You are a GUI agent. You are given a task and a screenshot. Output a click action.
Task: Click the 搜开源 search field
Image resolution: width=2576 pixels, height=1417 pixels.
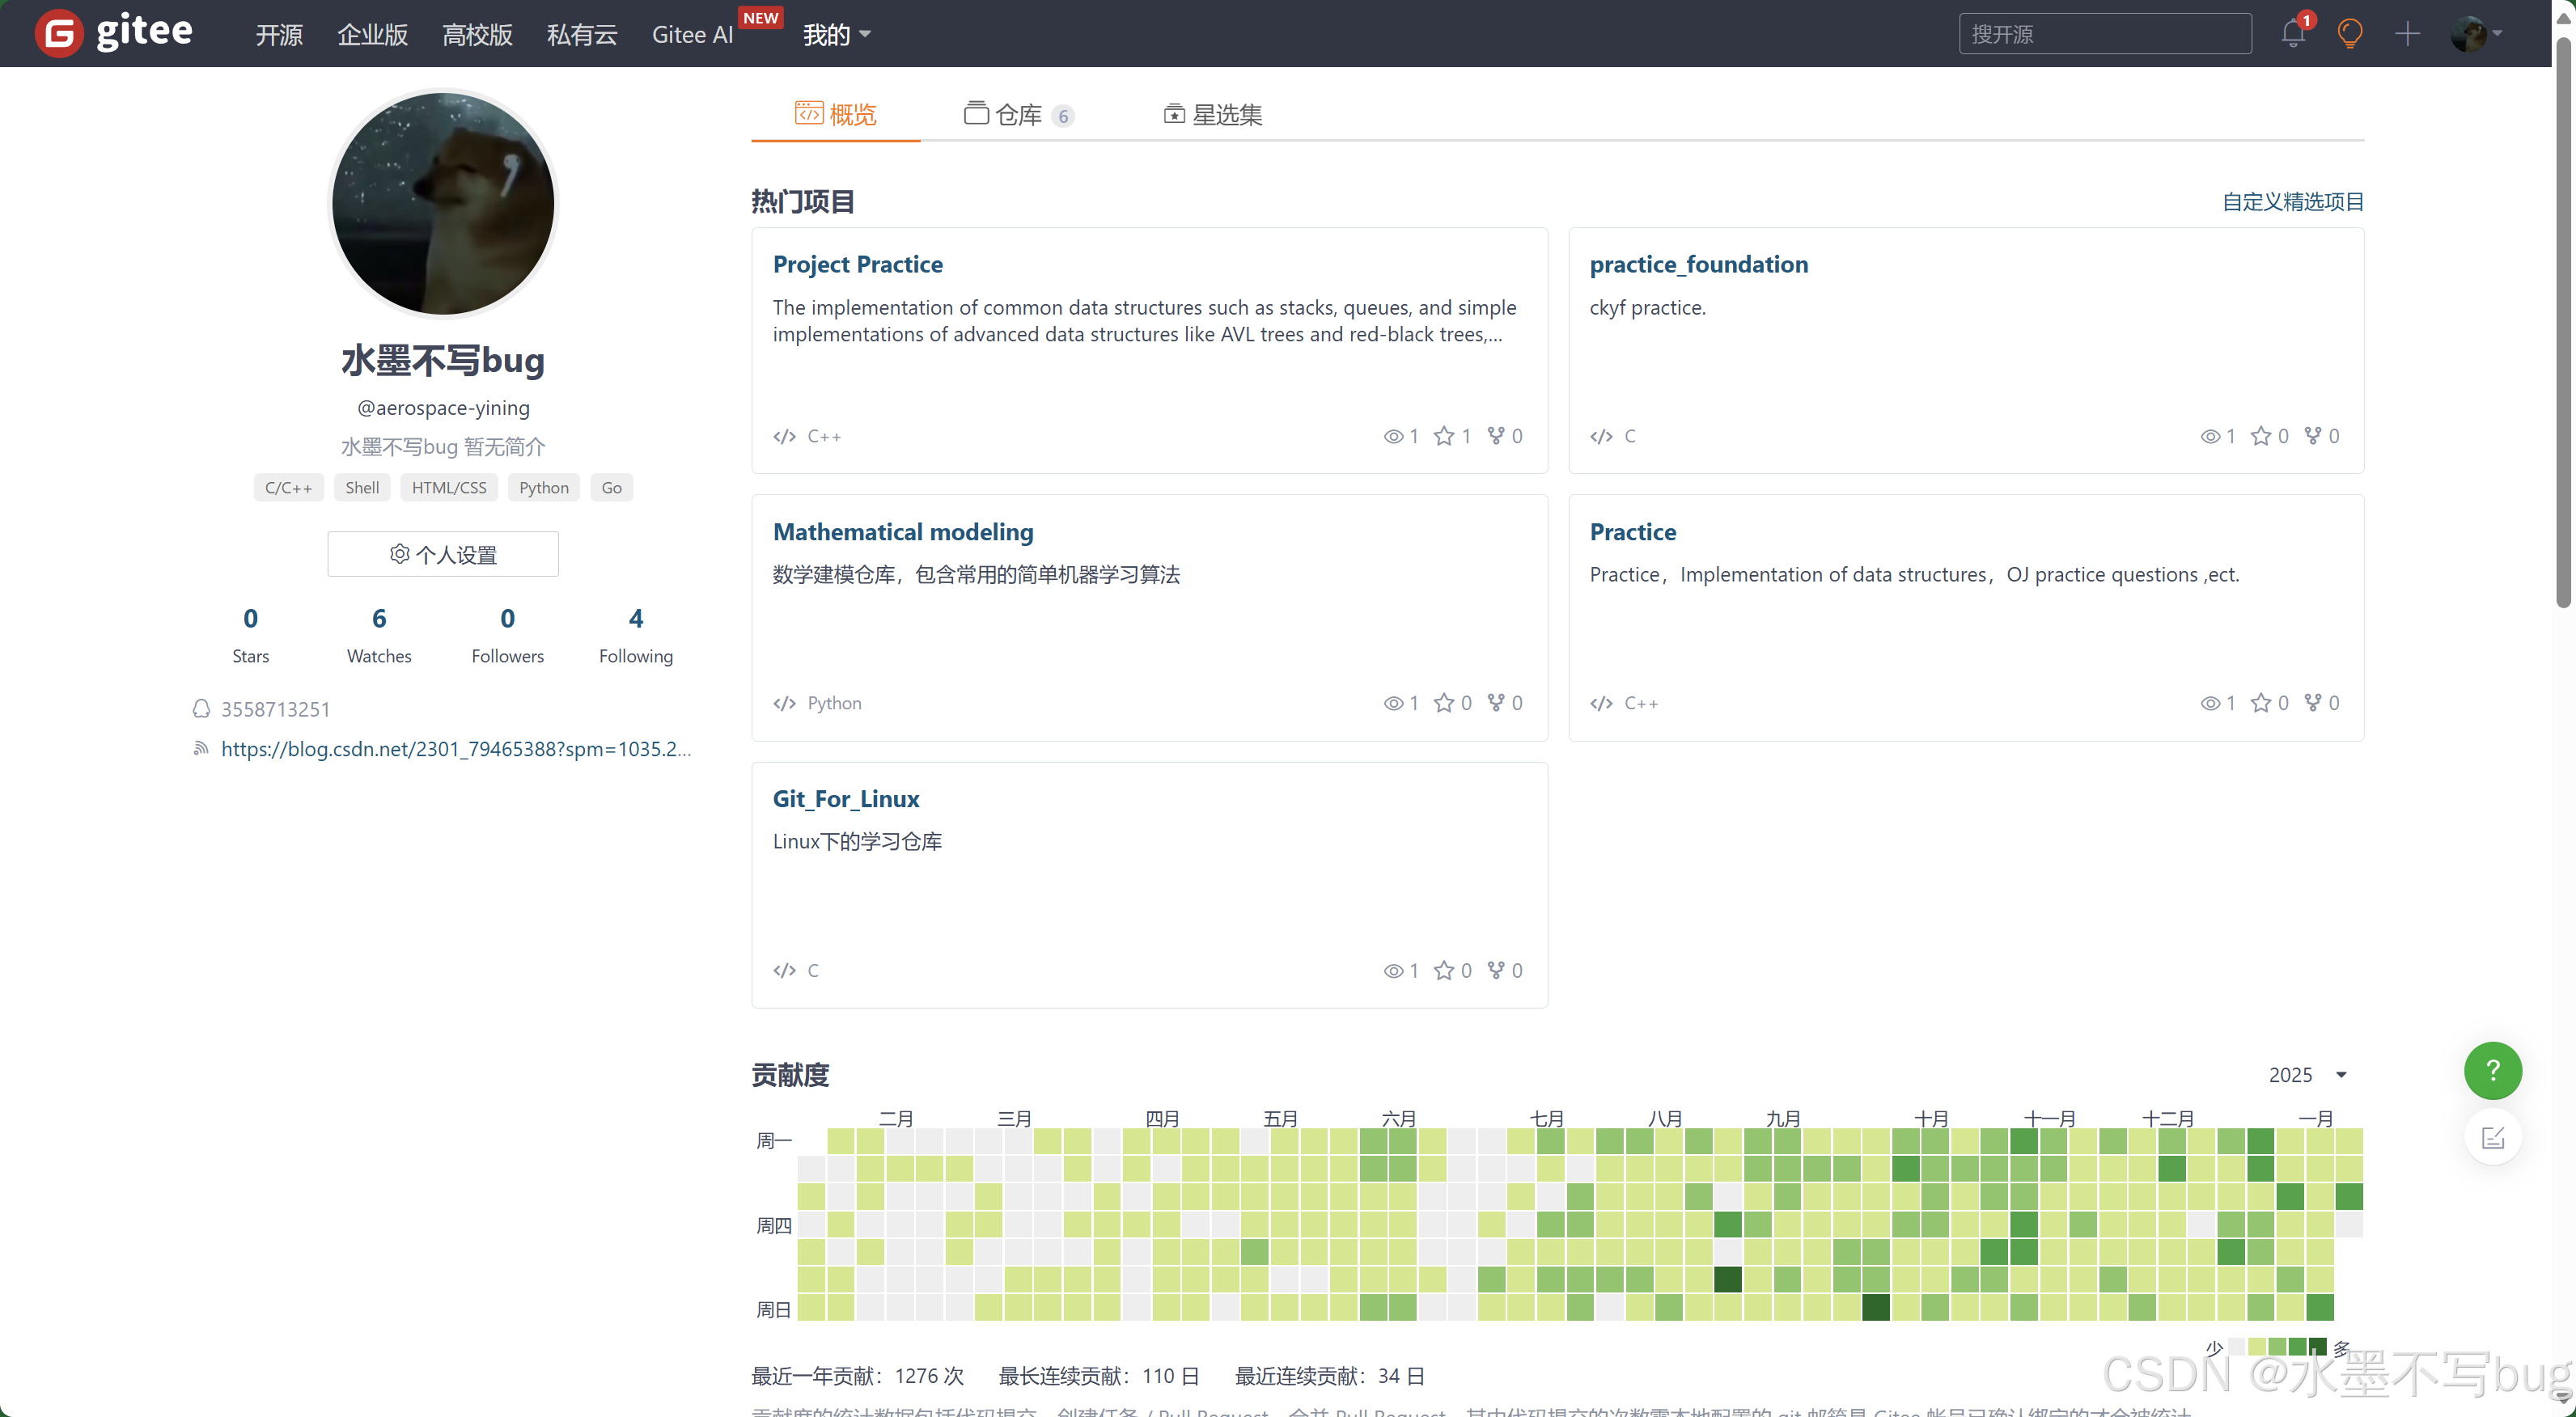[x=2104, y=34]
